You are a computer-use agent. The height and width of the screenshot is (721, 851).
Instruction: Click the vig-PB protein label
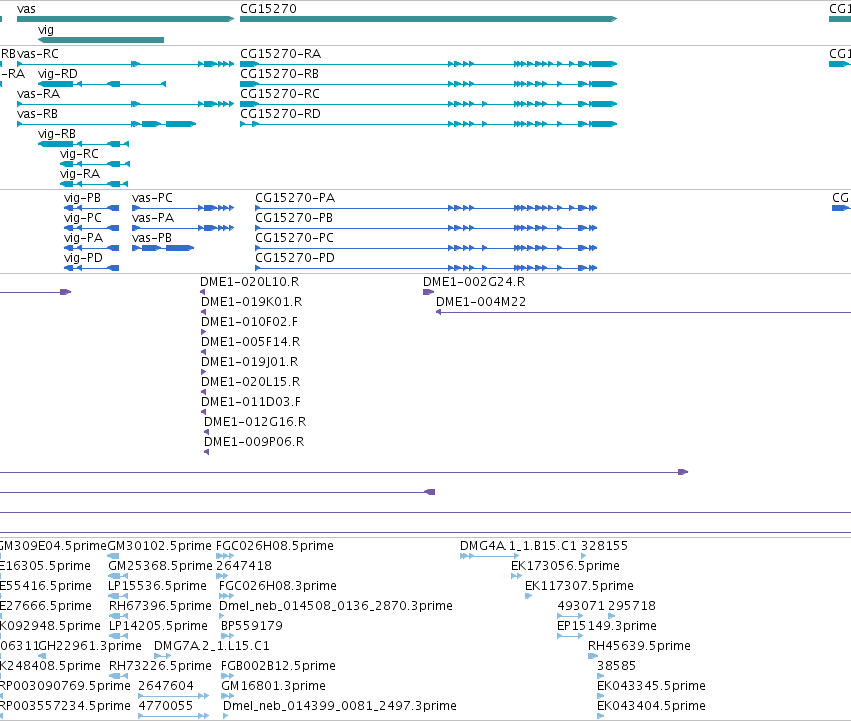(82, 198)
